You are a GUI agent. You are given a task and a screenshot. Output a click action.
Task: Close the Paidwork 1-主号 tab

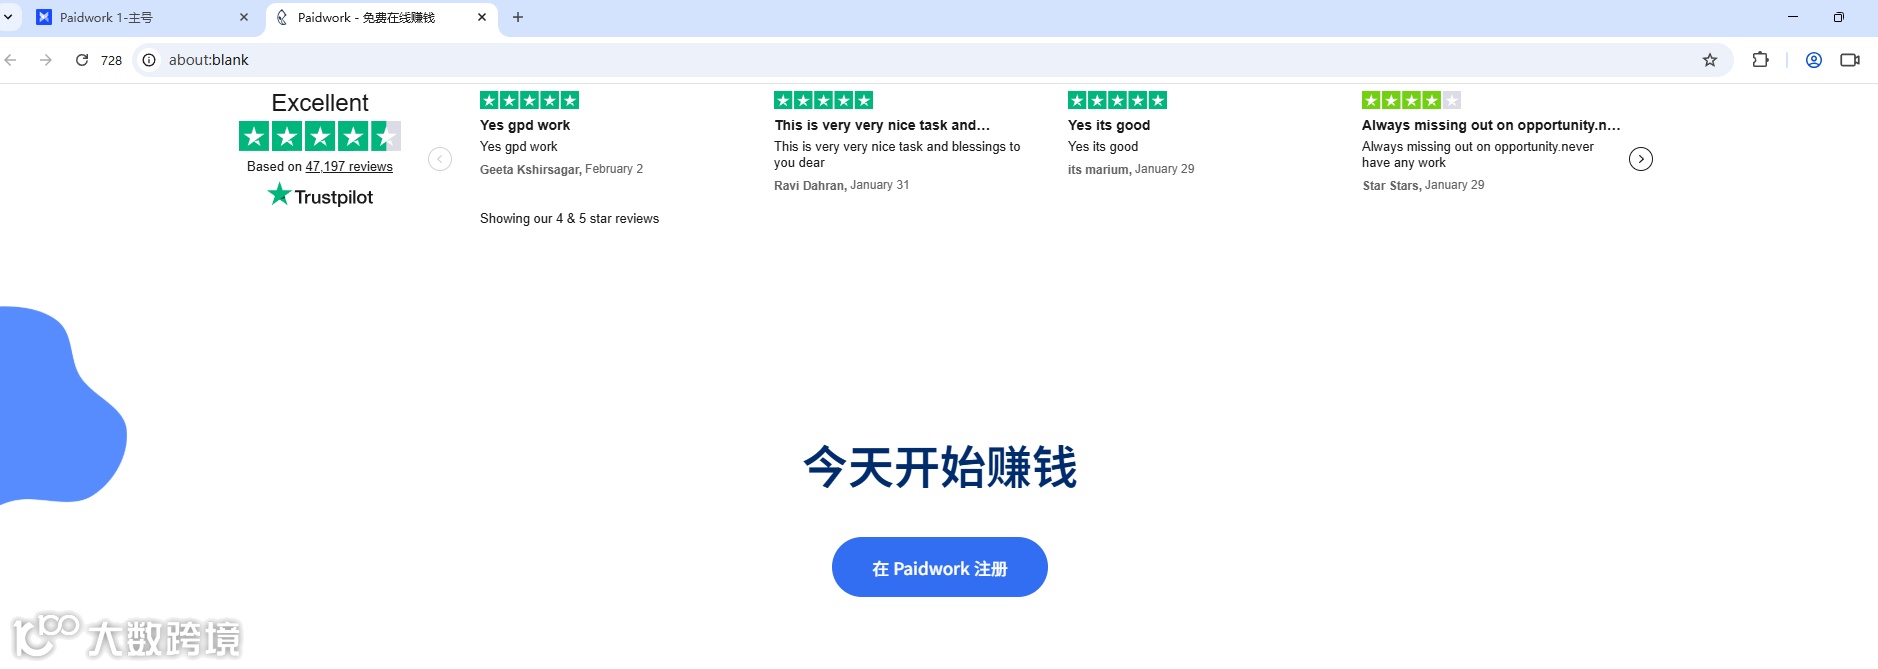244,17
